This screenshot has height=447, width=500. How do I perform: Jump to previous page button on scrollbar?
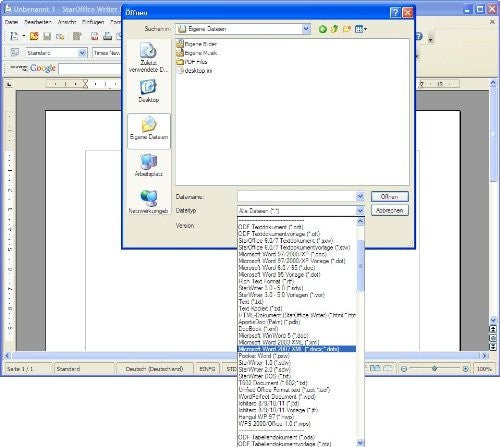(x=493, y=329)
